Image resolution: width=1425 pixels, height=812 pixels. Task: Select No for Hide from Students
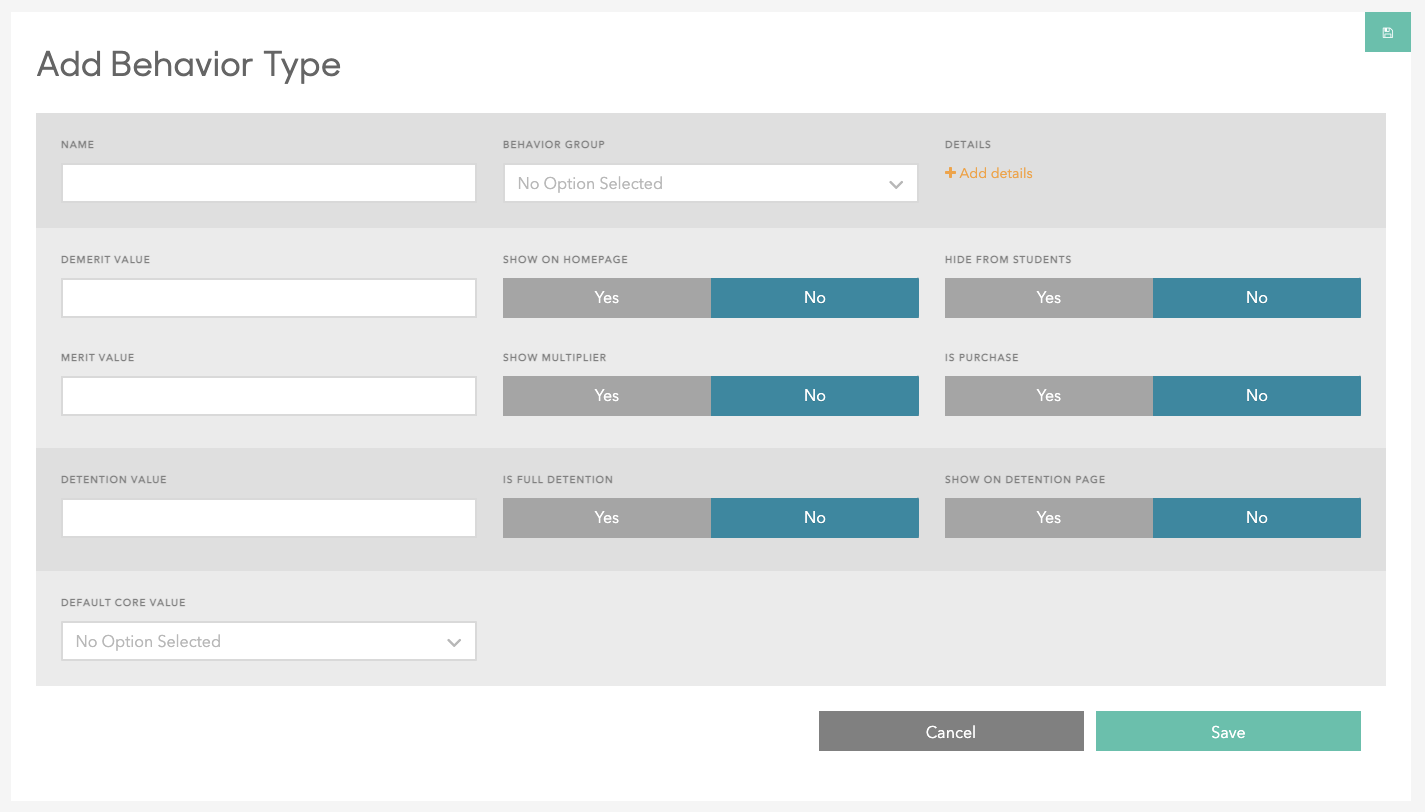[x=1256, y=298]
